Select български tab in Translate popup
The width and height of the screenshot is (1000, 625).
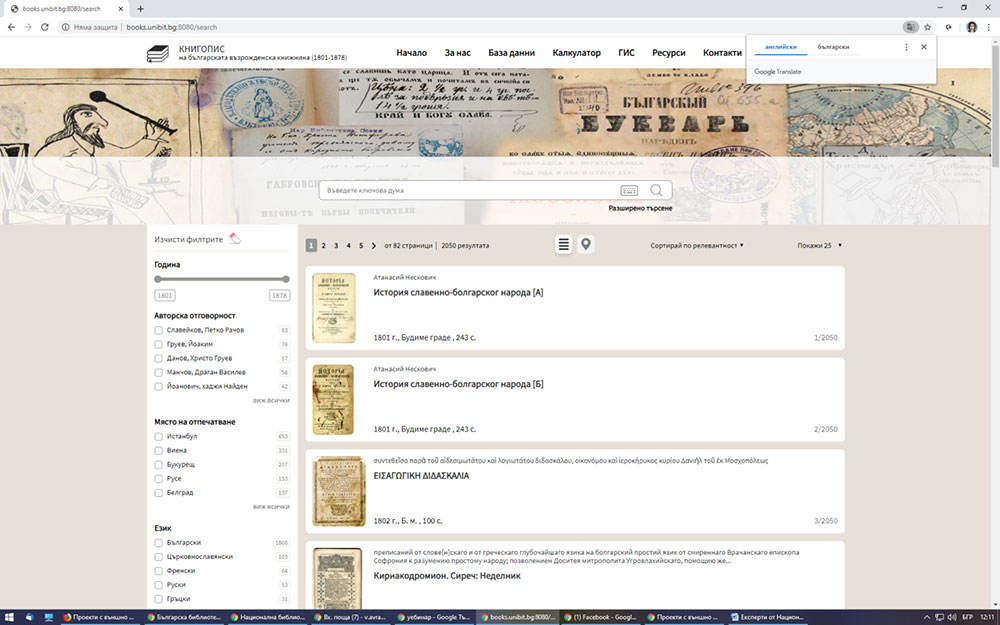(833, 47)
